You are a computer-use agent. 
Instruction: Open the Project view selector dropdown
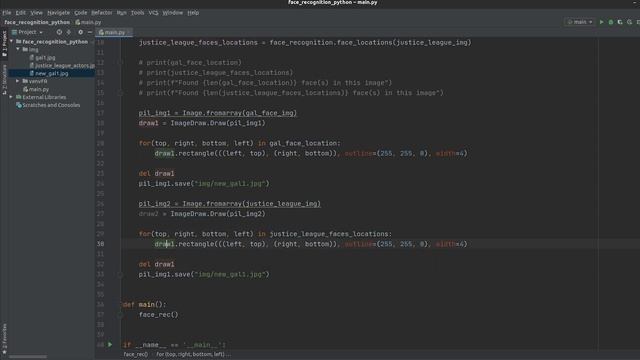click(27, 32)
